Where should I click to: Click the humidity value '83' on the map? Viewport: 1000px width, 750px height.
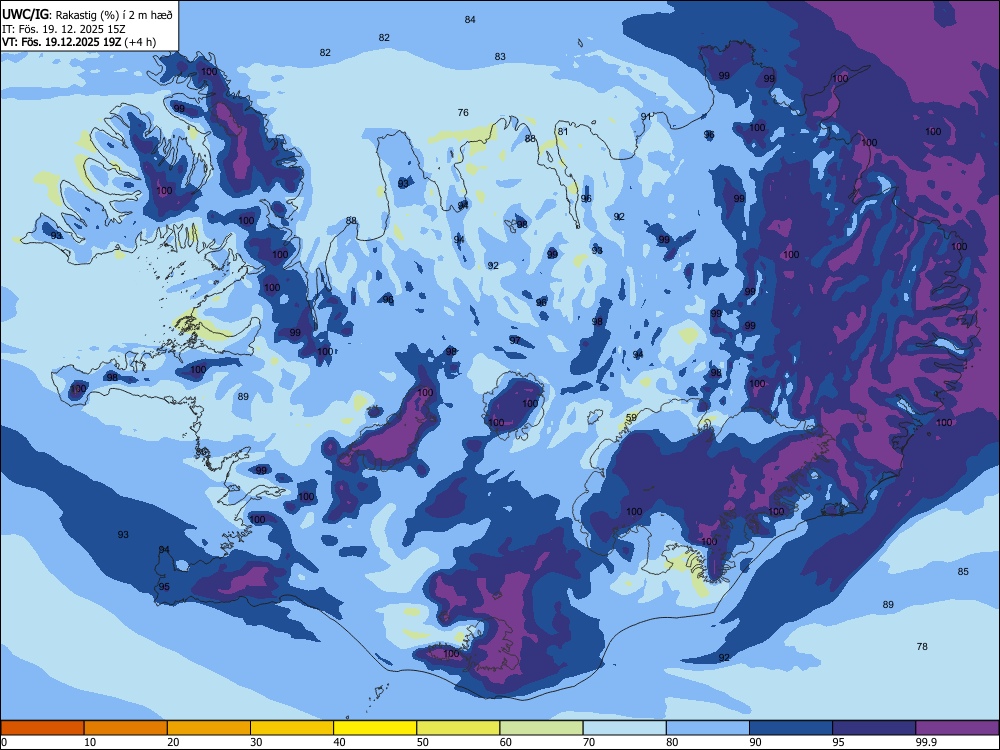(500, 57)
